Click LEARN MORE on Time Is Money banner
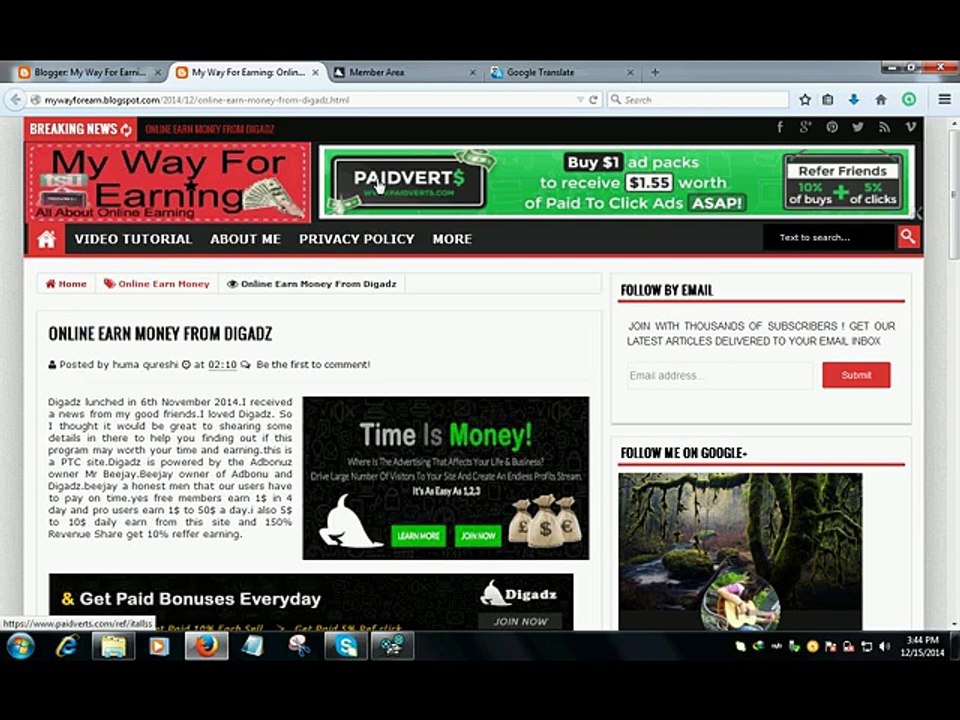The image size is (960, 720). pyautogui.click(x=418, y=536)
